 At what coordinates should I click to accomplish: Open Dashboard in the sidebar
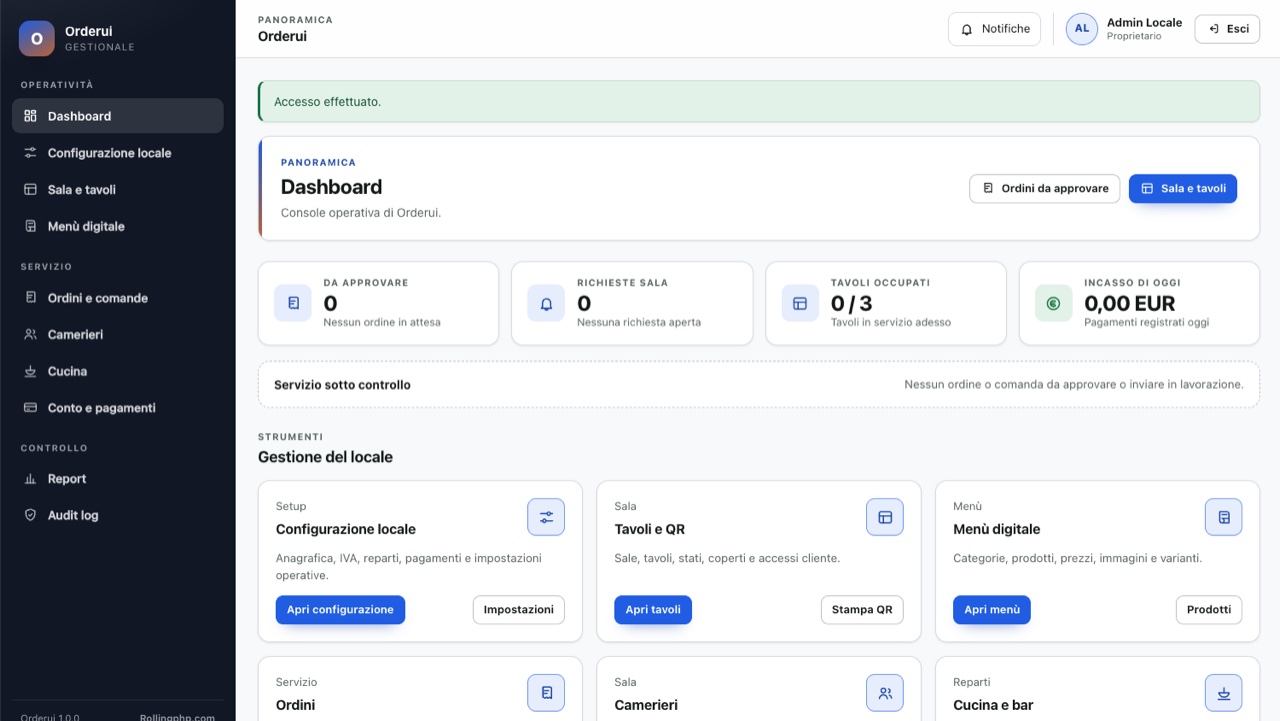118,116
